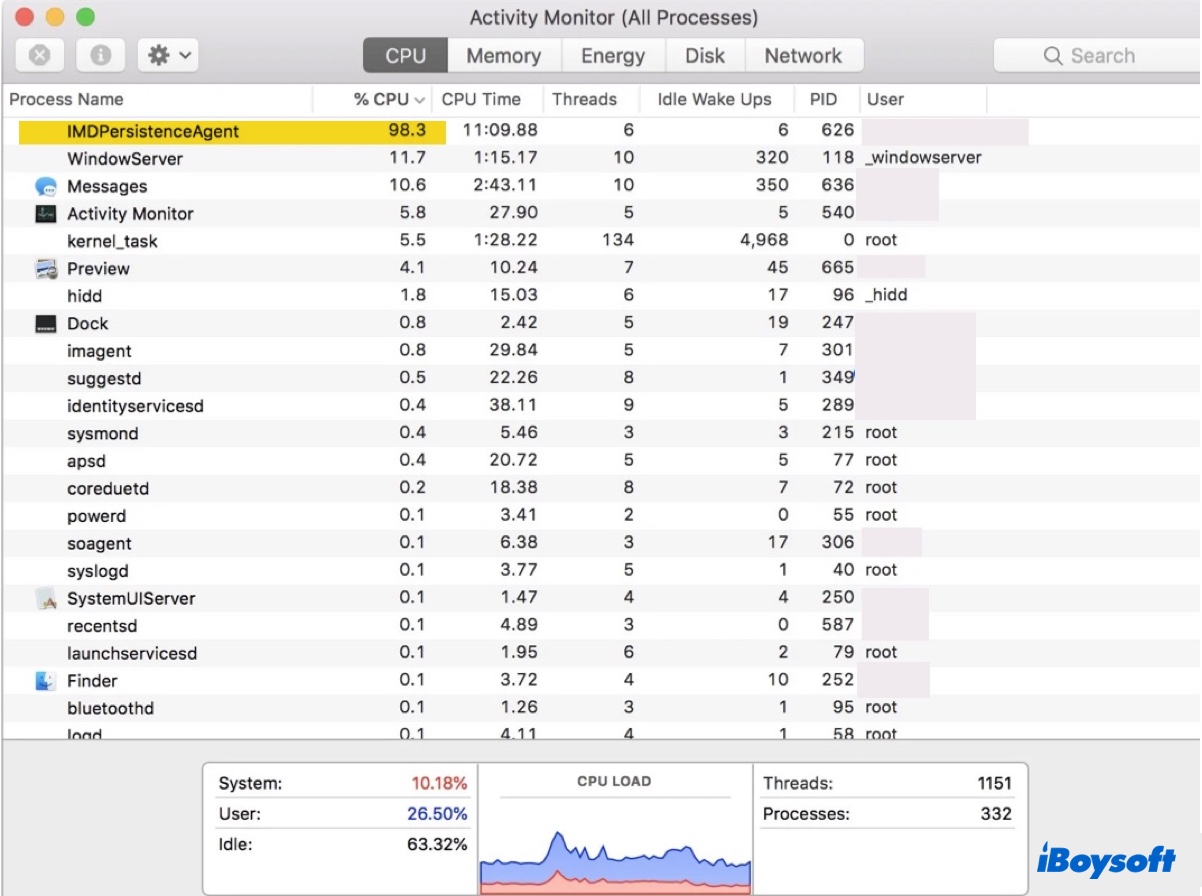Switch to the Memory tab
This screenshot has width=1202, height=896.
click(x=503, y=56)
